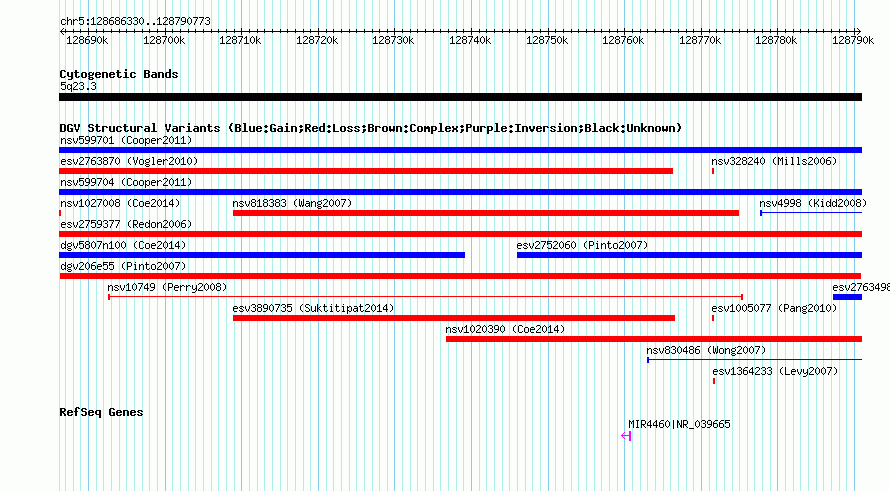Click the DGV Structural Variants track title

370,128
